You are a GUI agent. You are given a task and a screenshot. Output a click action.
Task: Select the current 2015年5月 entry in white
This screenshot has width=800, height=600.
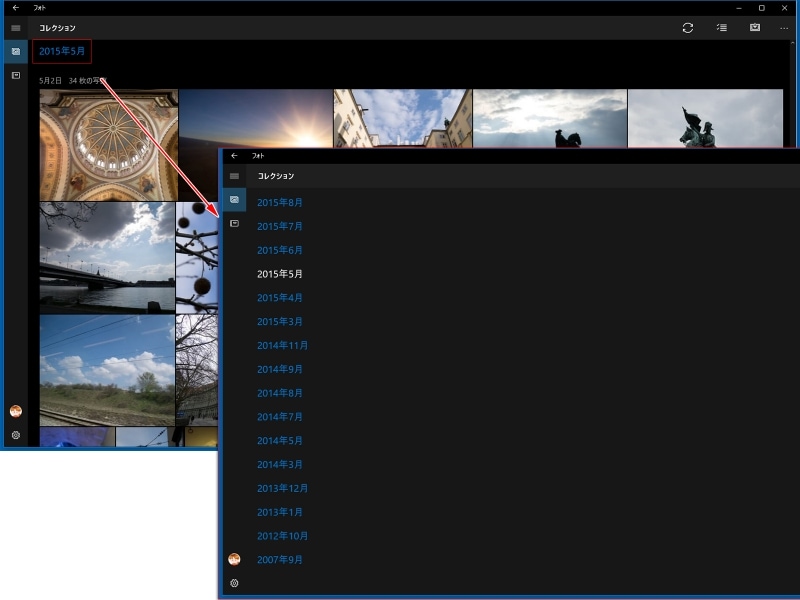tap(280, 274)
